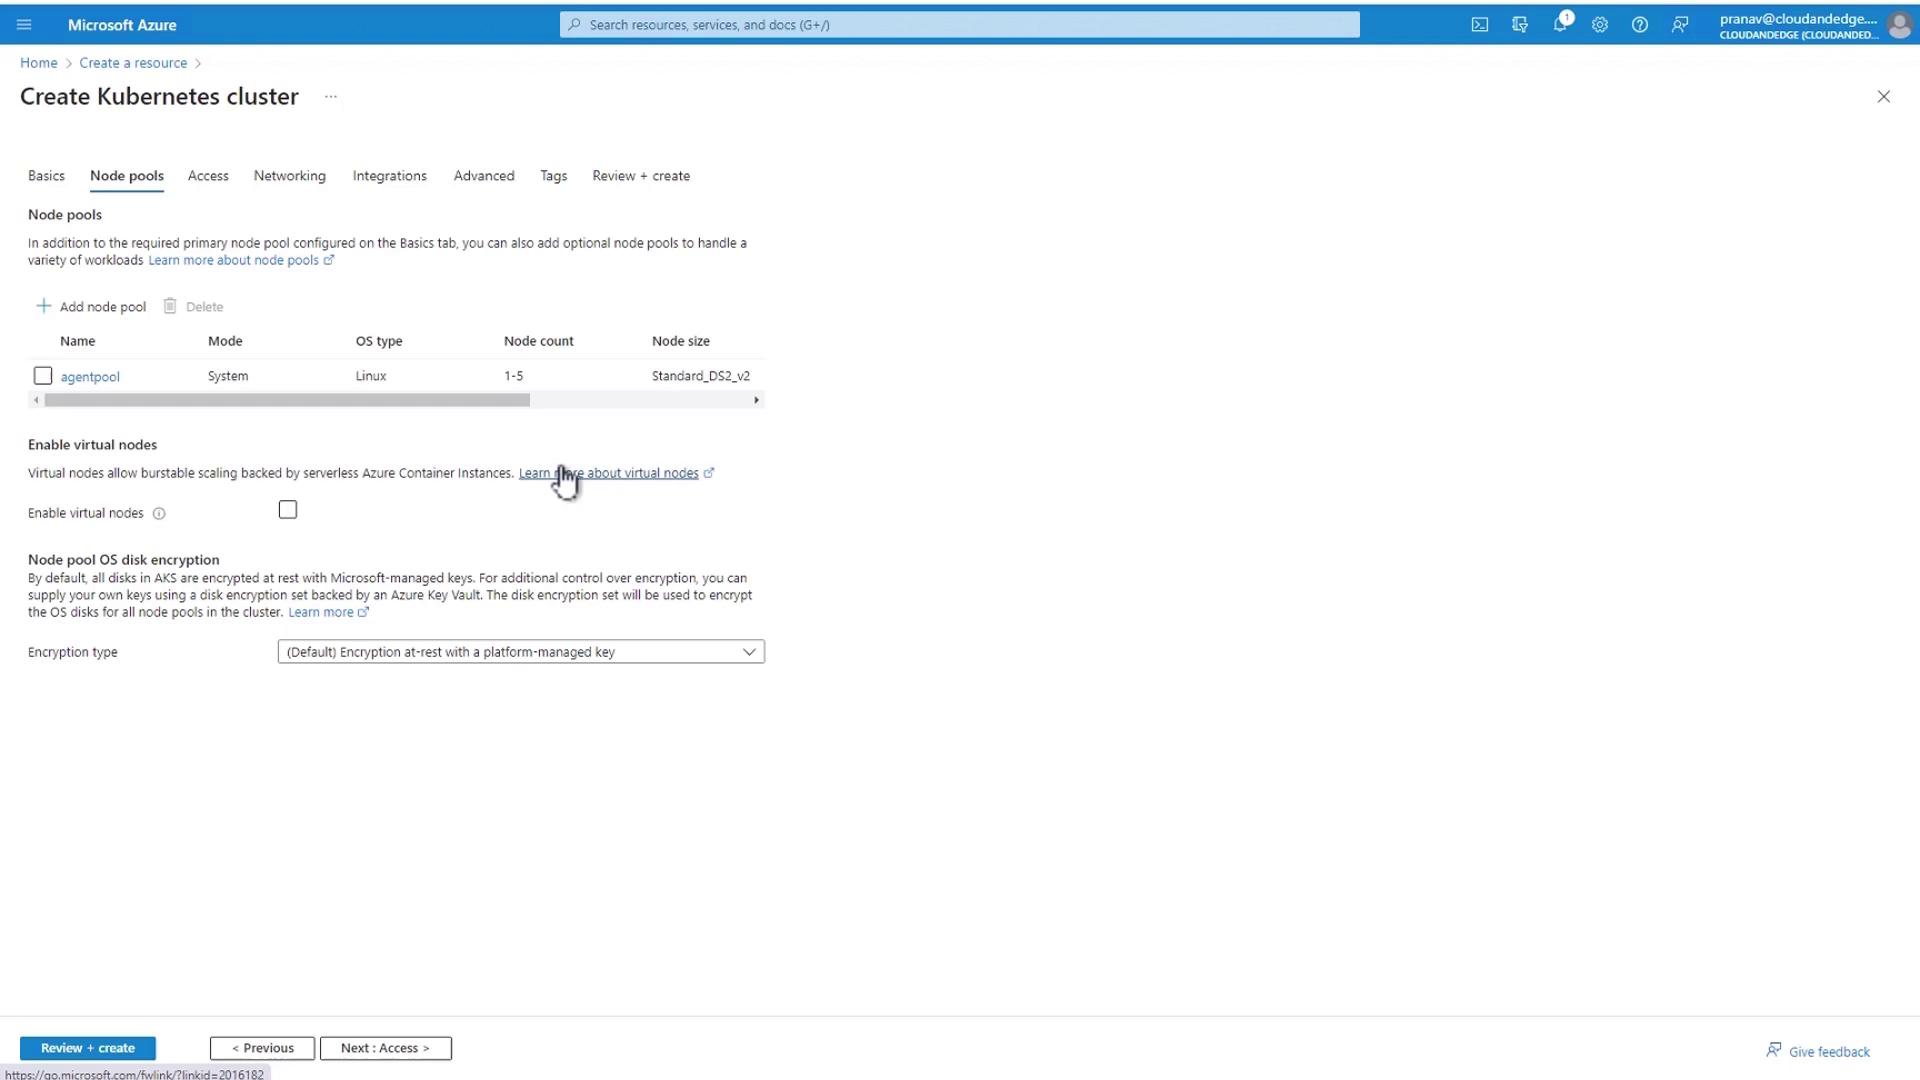
Task: Click the Next : Access button
Action: click(x=385, y=1048)
